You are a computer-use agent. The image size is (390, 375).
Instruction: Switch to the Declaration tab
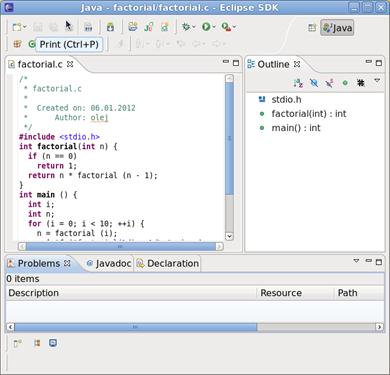[168, 263]
